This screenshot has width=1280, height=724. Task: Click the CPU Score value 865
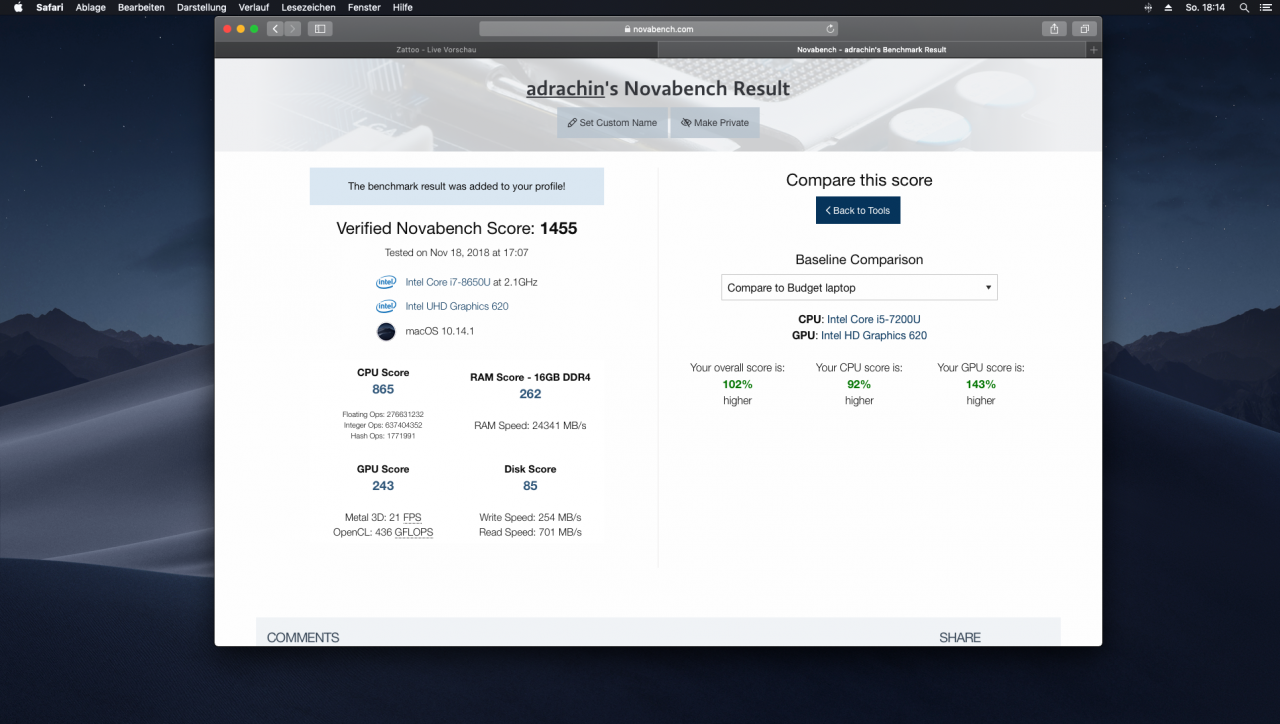point(383,389)
